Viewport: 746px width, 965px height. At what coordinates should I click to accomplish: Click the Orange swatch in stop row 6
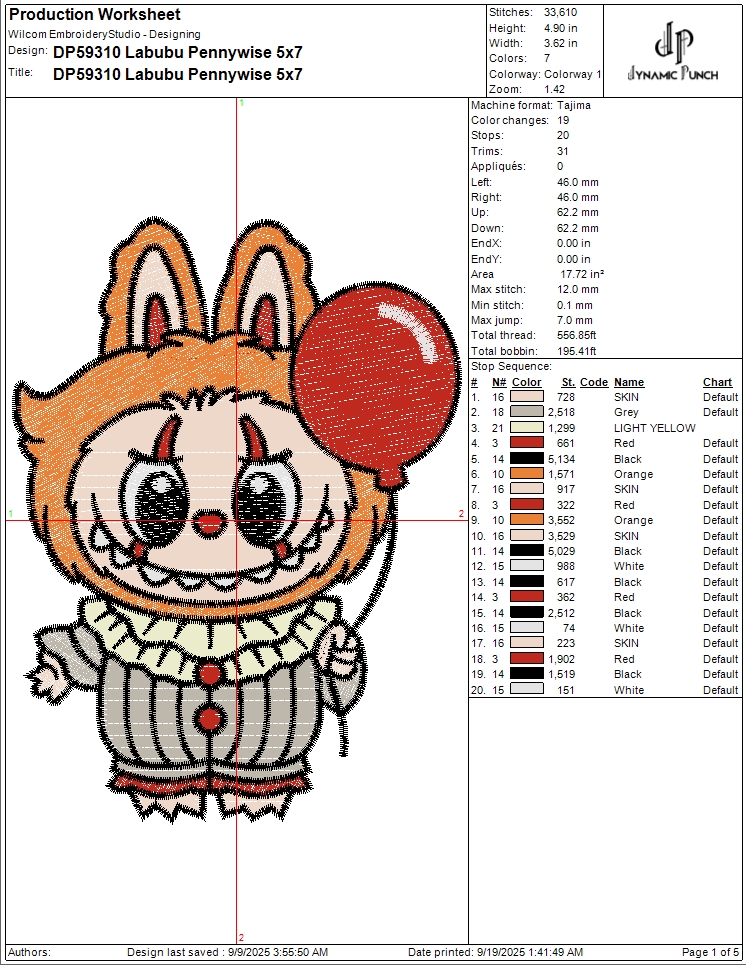[x=527, y=474]
